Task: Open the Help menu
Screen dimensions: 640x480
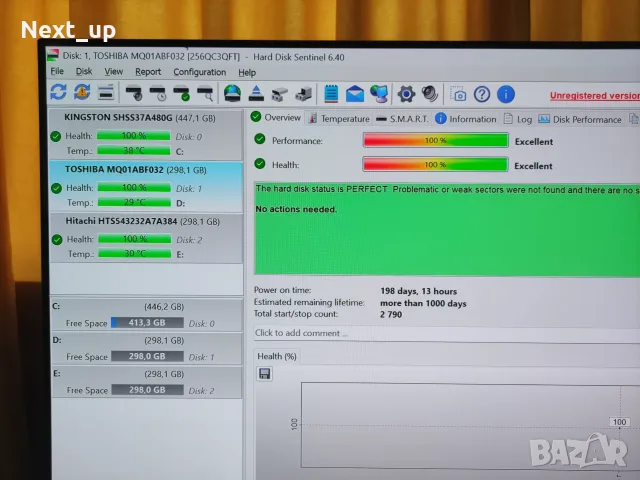Action: pos(247,73)
